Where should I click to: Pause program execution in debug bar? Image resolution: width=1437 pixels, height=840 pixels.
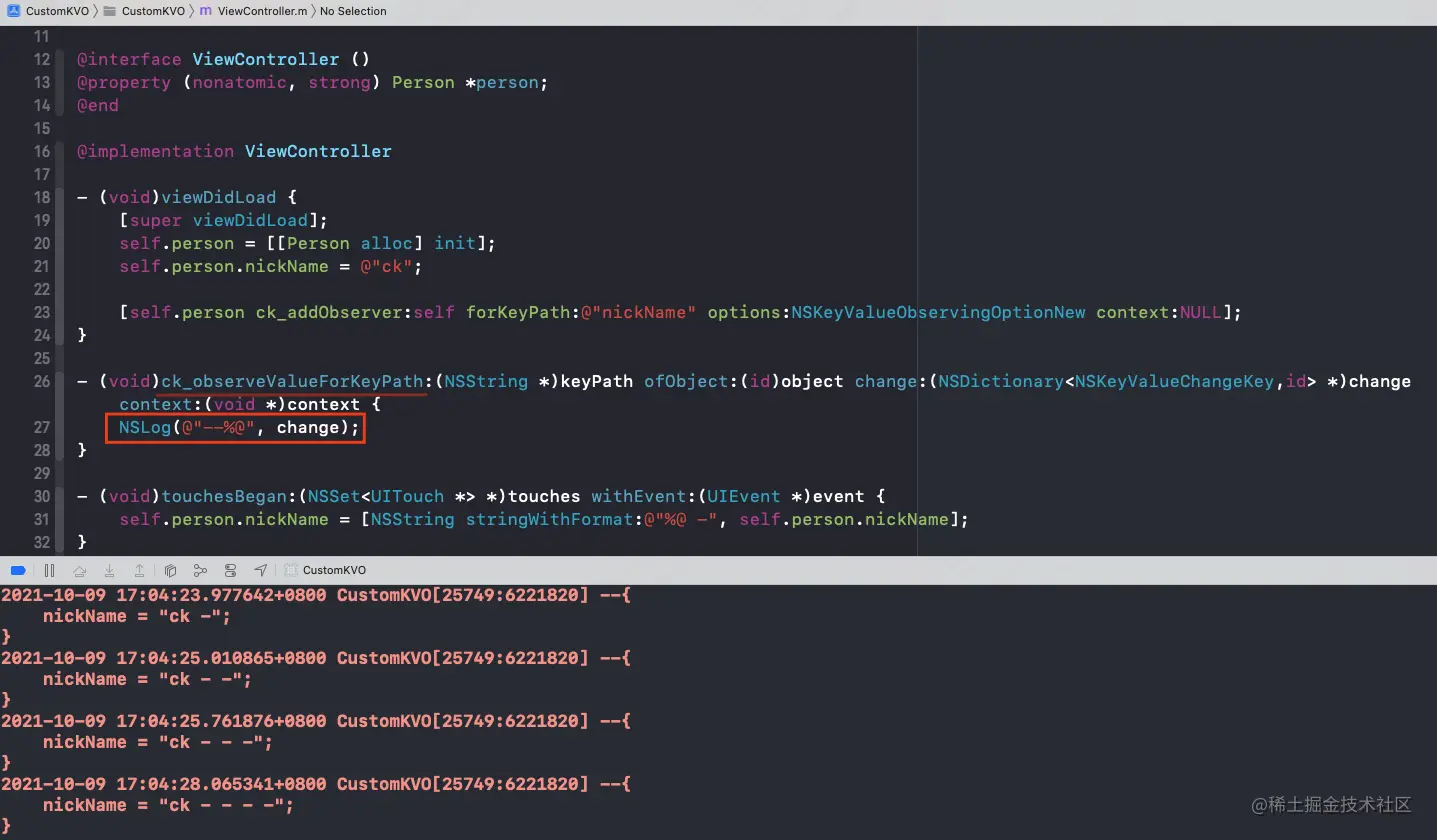pos(49,570)
